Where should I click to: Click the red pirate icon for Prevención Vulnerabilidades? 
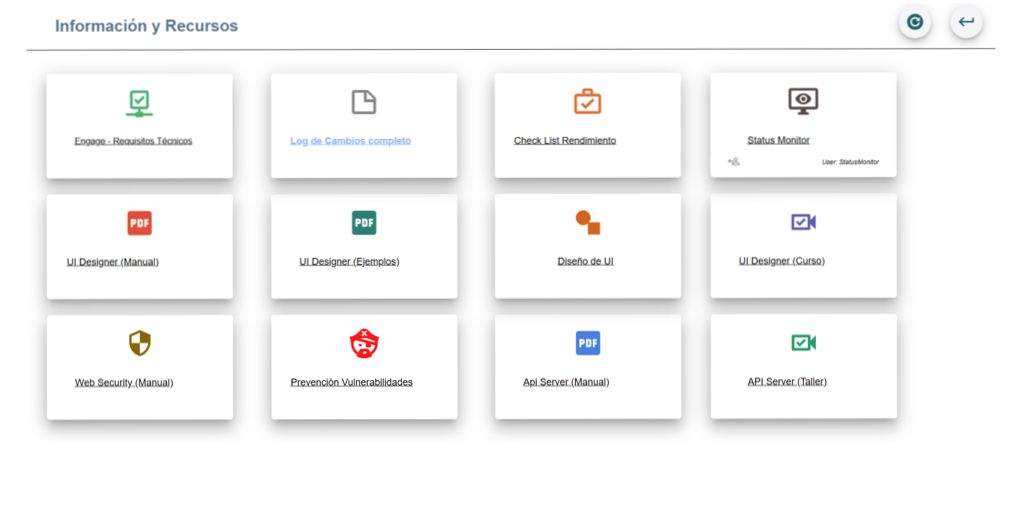pyautogui.click(x=364, y=343)
